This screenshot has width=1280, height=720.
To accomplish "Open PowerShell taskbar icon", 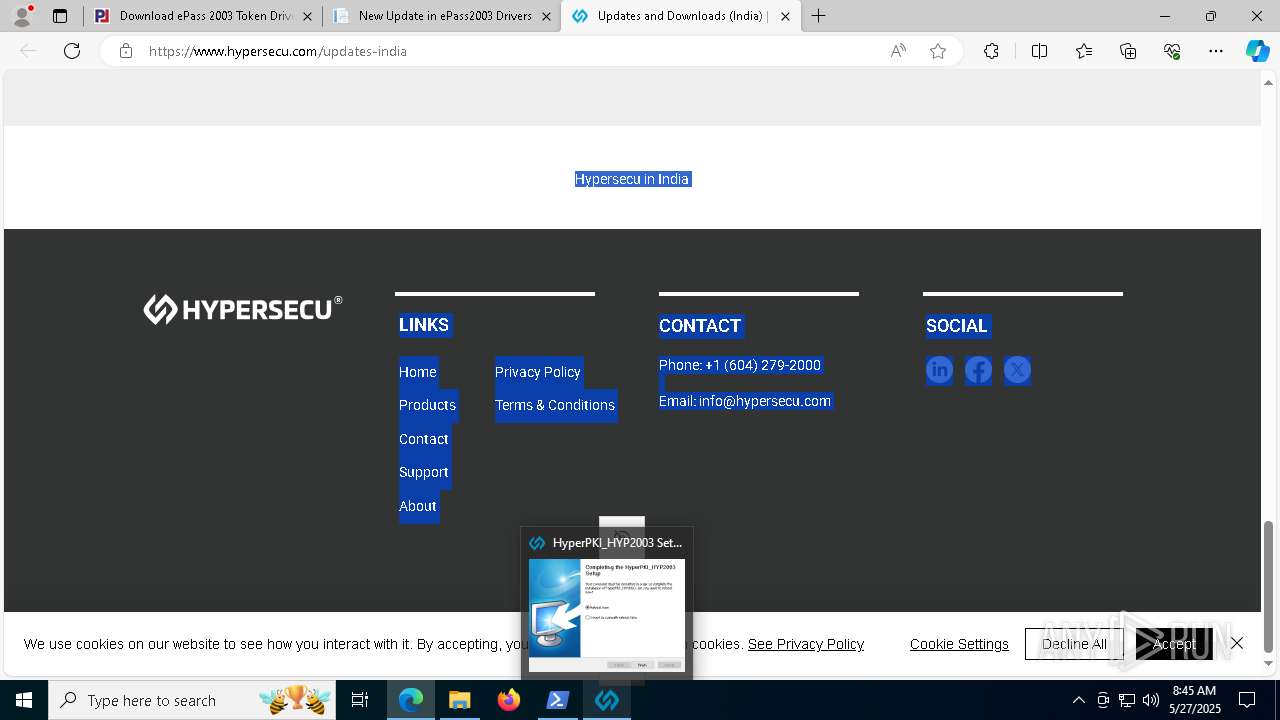I will tap(558, 700).
